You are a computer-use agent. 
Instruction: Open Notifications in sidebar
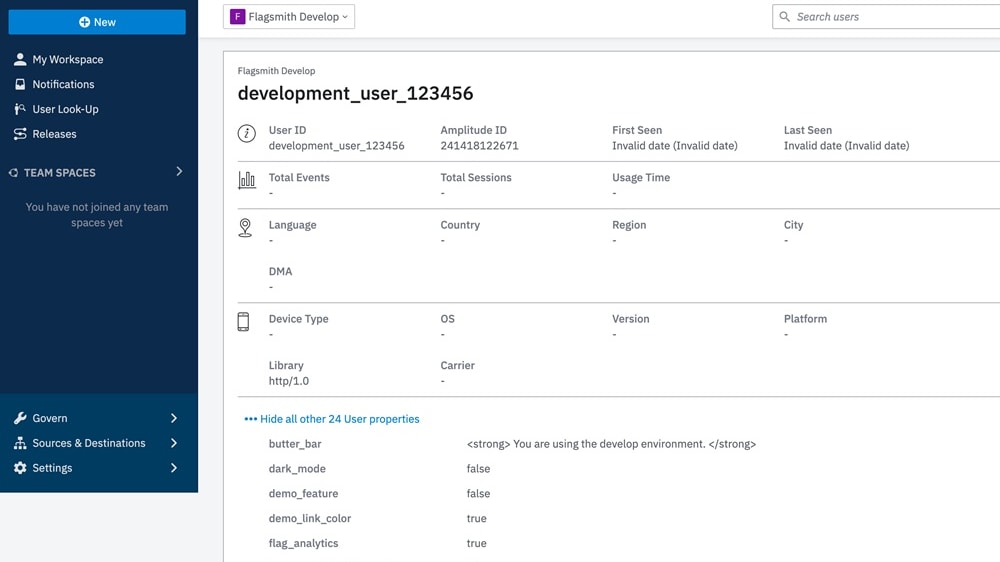63,84
